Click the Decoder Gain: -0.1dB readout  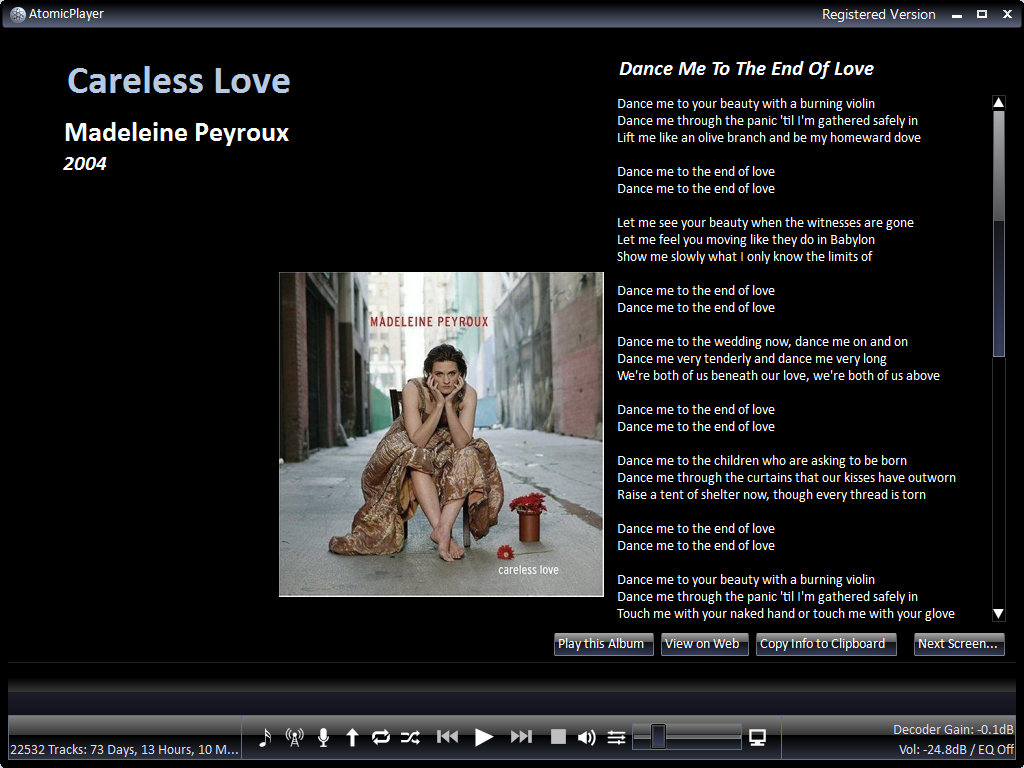[x=953, y=729]
